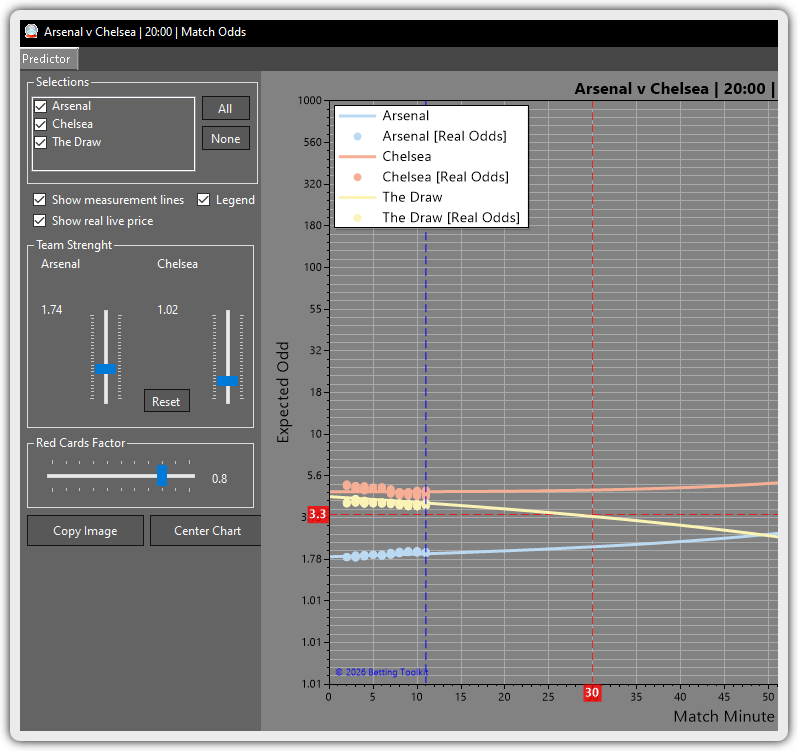
Task: Click the Arsenal [Real Odds] dot in legend
Action: pyautogui.click(x=357, y=136)
